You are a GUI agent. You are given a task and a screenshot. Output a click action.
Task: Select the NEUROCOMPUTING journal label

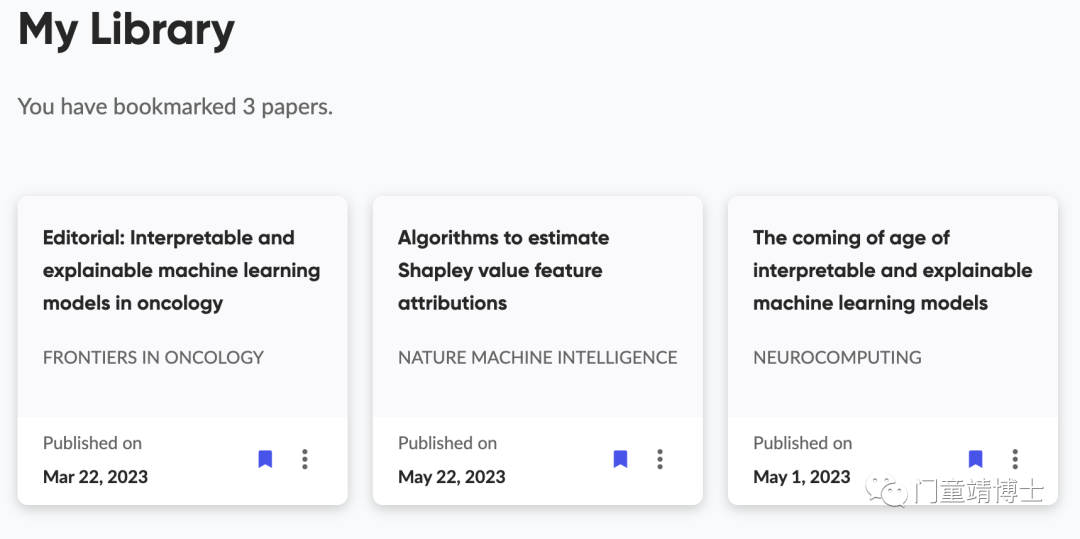click(837, 357)
